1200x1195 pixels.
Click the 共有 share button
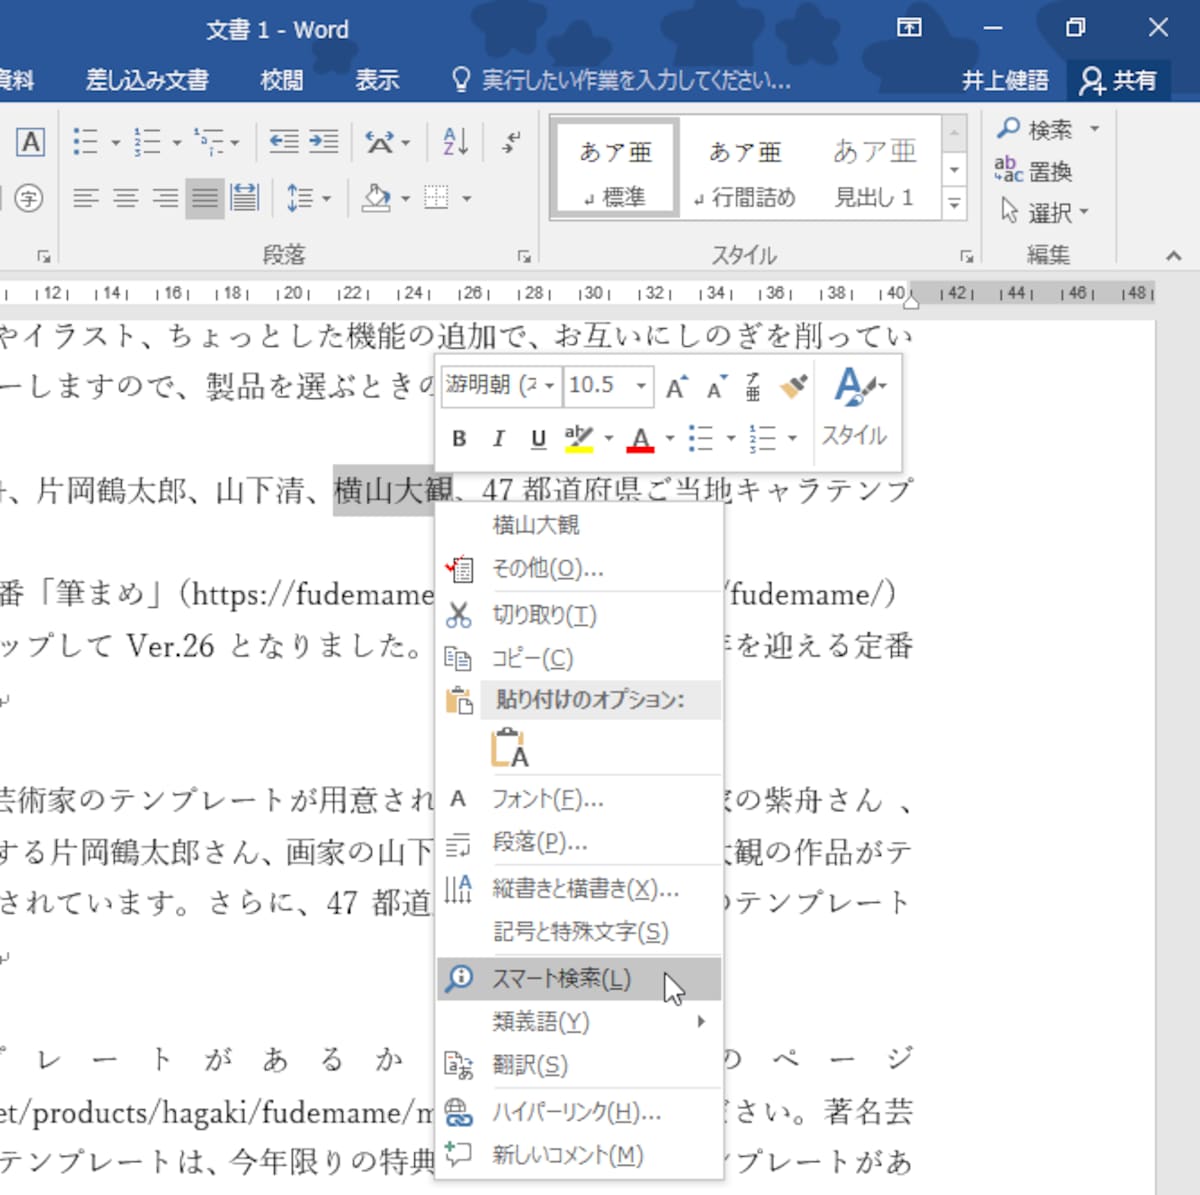coord(1119,80)
